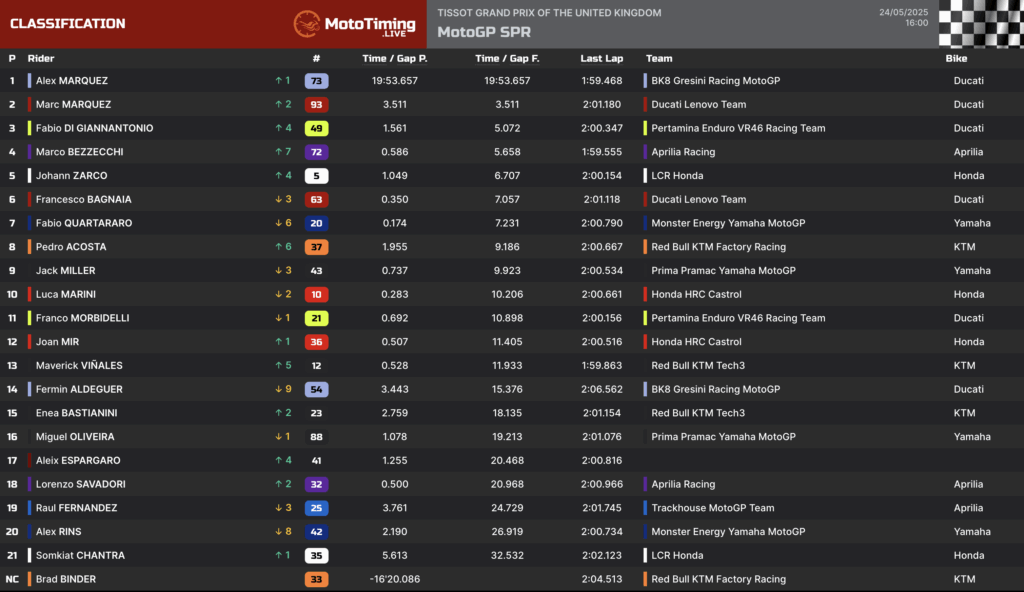Select rider Alex MARQUEZ

(x=72, y=80)
